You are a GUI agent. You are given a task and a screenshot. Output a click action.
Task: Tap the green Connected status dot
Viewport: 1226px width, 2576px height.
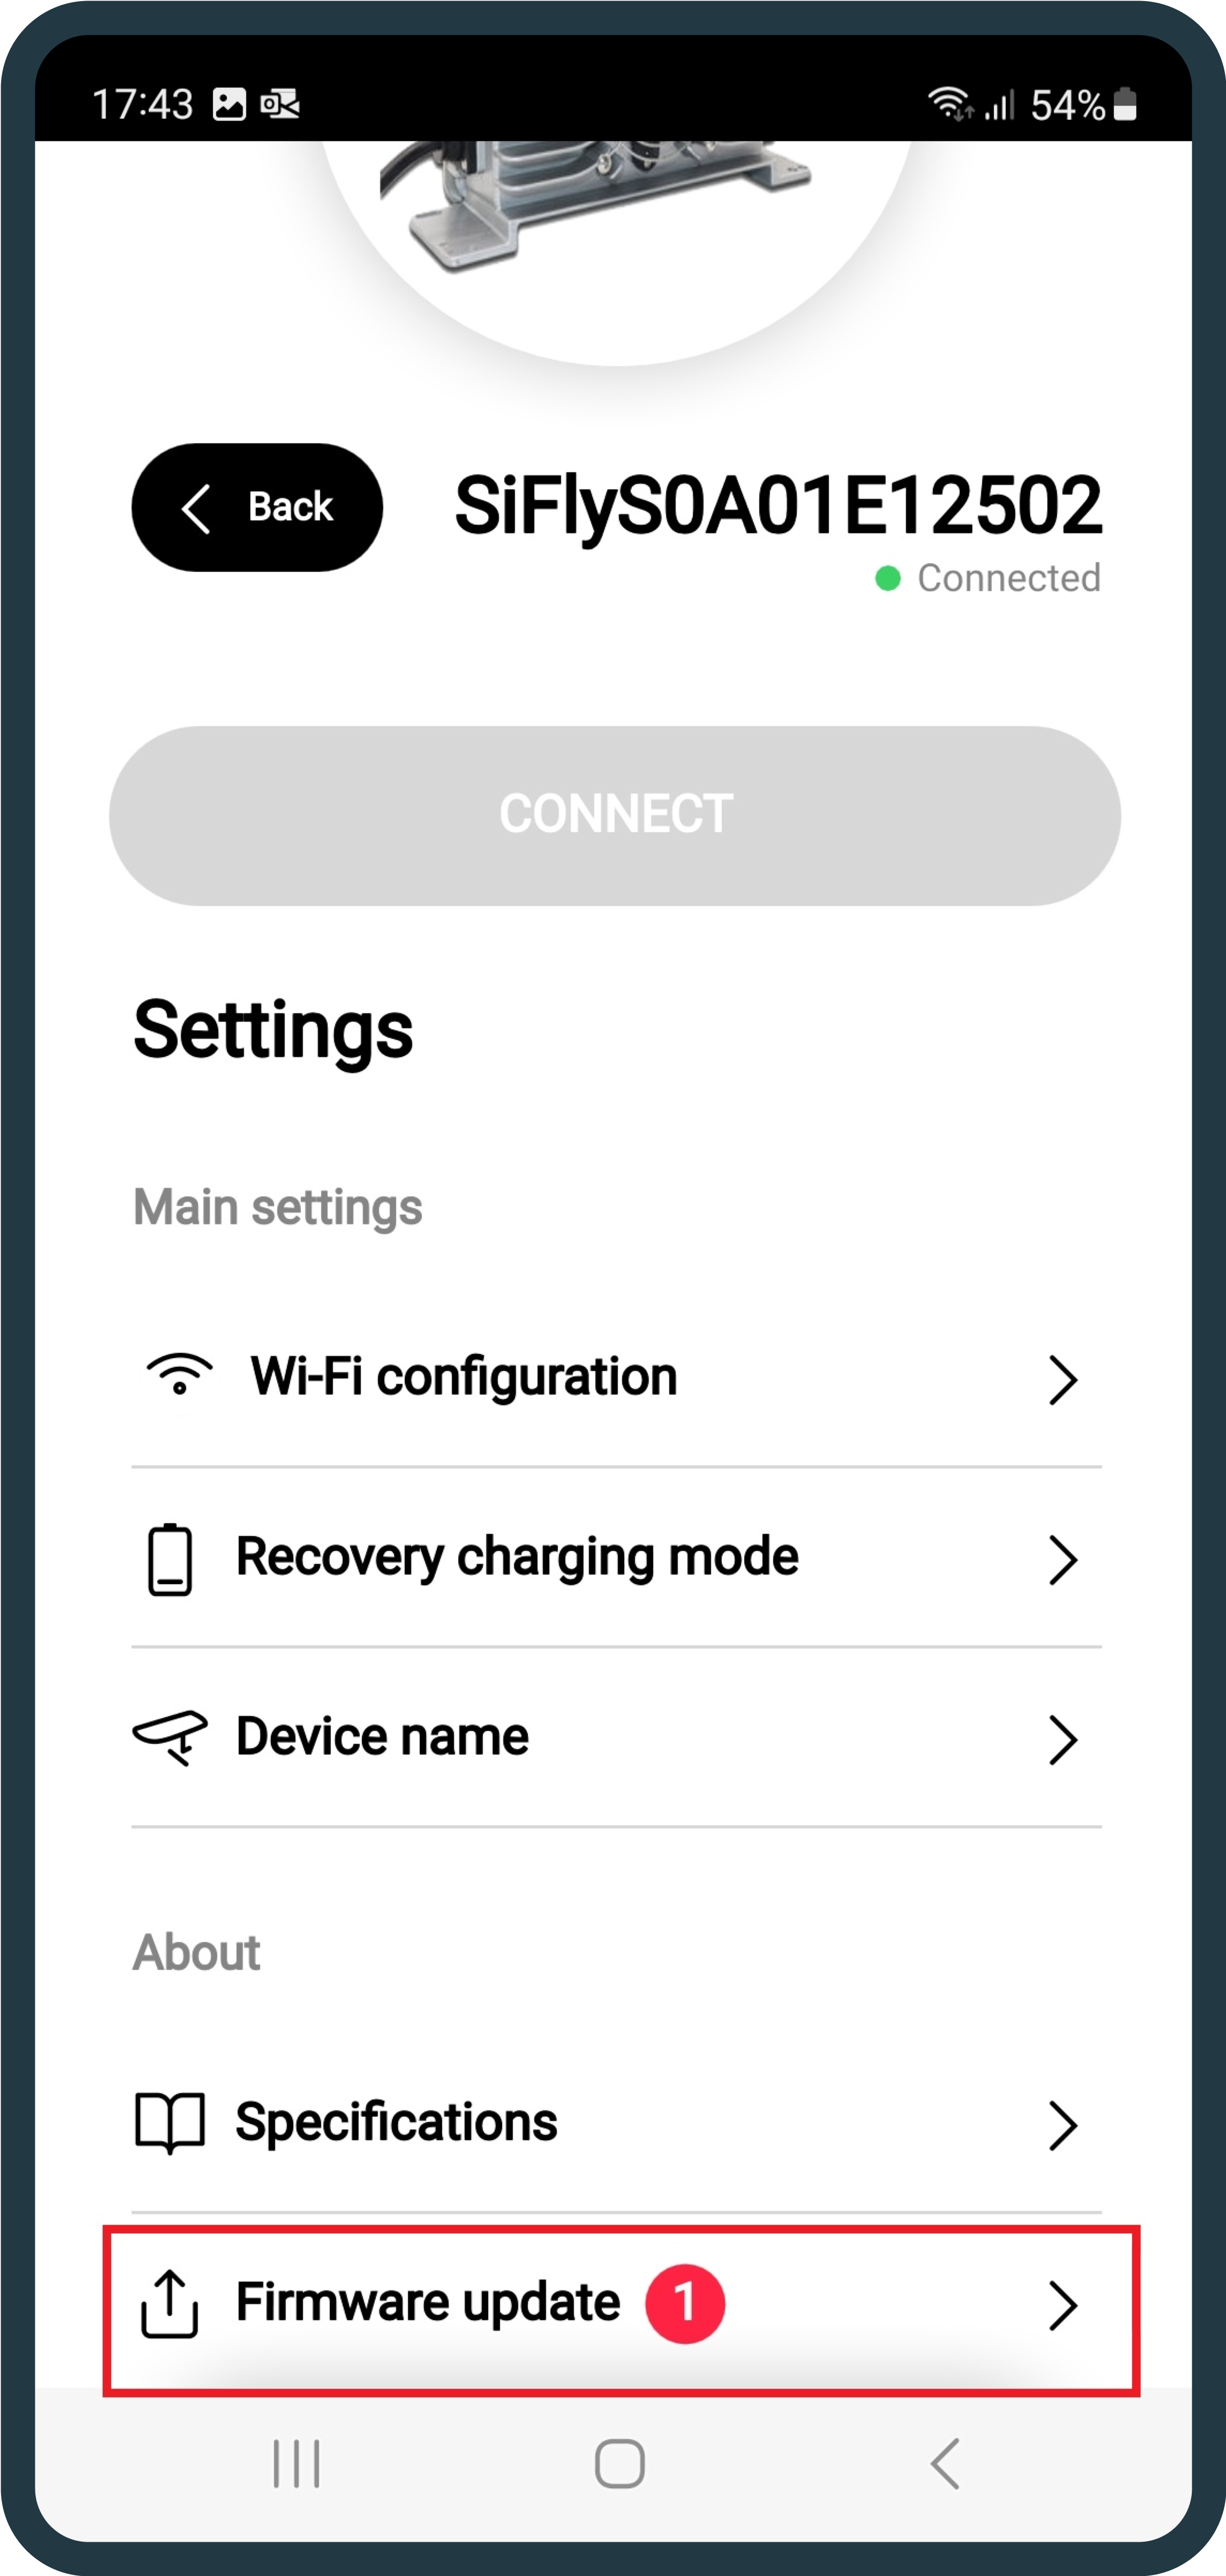point(888,578)
